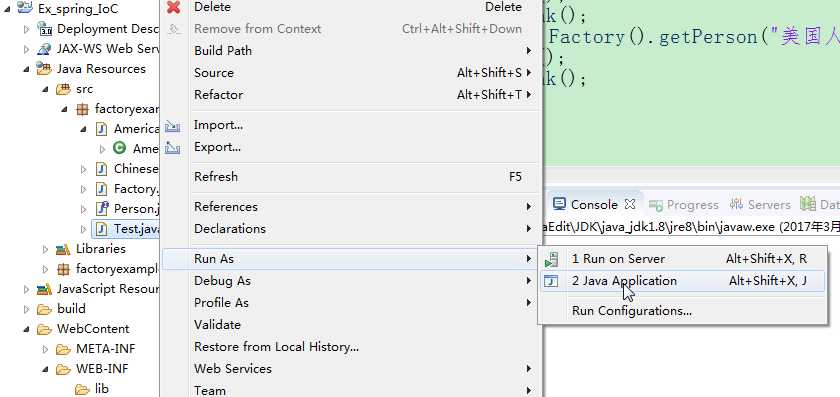The height and width of the screenshot is (397, 840).
Task: Click the JAX-WS Web Services icon
Action: [x=44, y=49]
